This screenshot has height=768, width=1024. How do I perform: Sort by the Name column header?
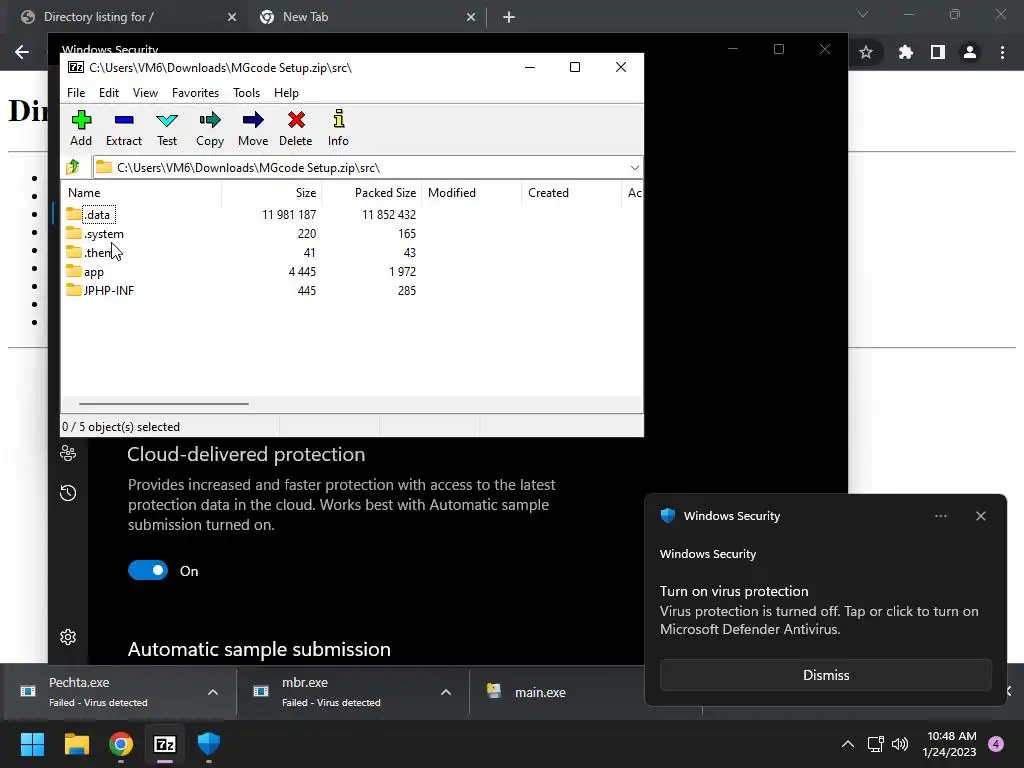(x=142, y=193)
